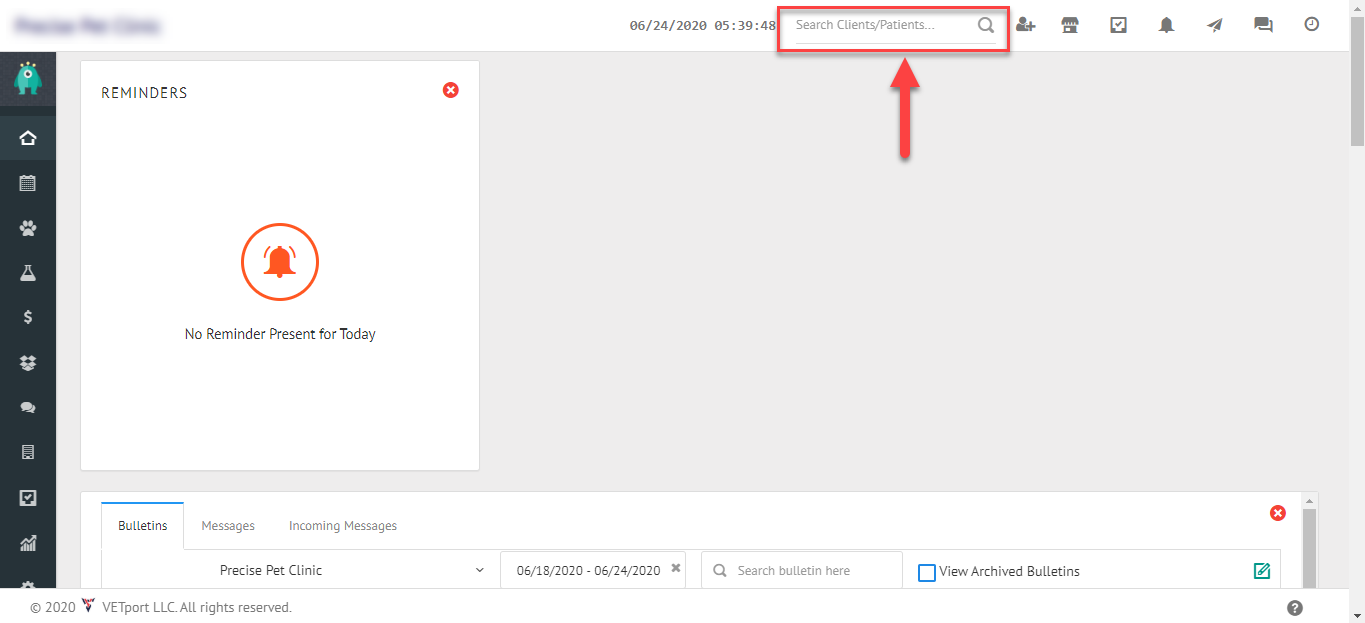Viewport: 1365px width, 623px height.
Task: Open the calendar icon in sidebar
Action: click(28, 183)
